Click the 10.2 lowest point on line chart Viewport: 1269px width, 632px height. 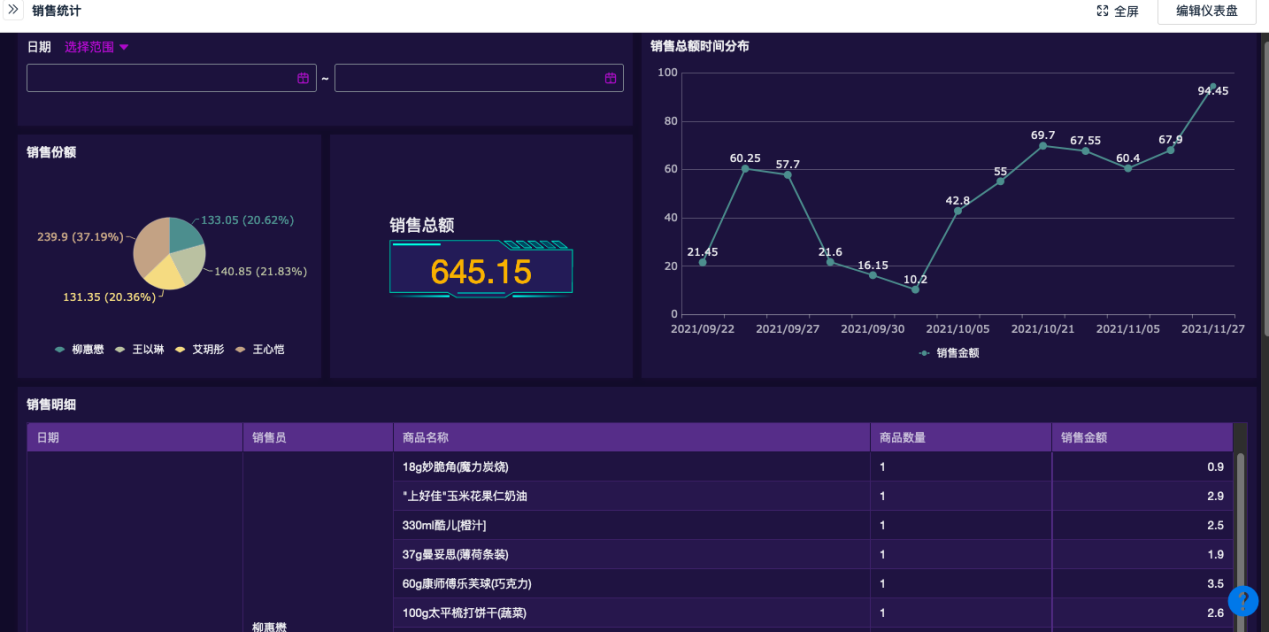point(915,290)
